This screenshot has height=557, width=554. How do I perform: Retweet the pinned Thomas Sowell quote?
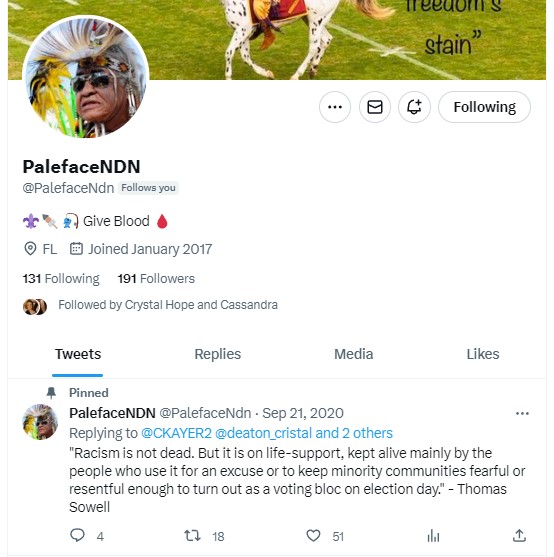(x=192, y=535)
